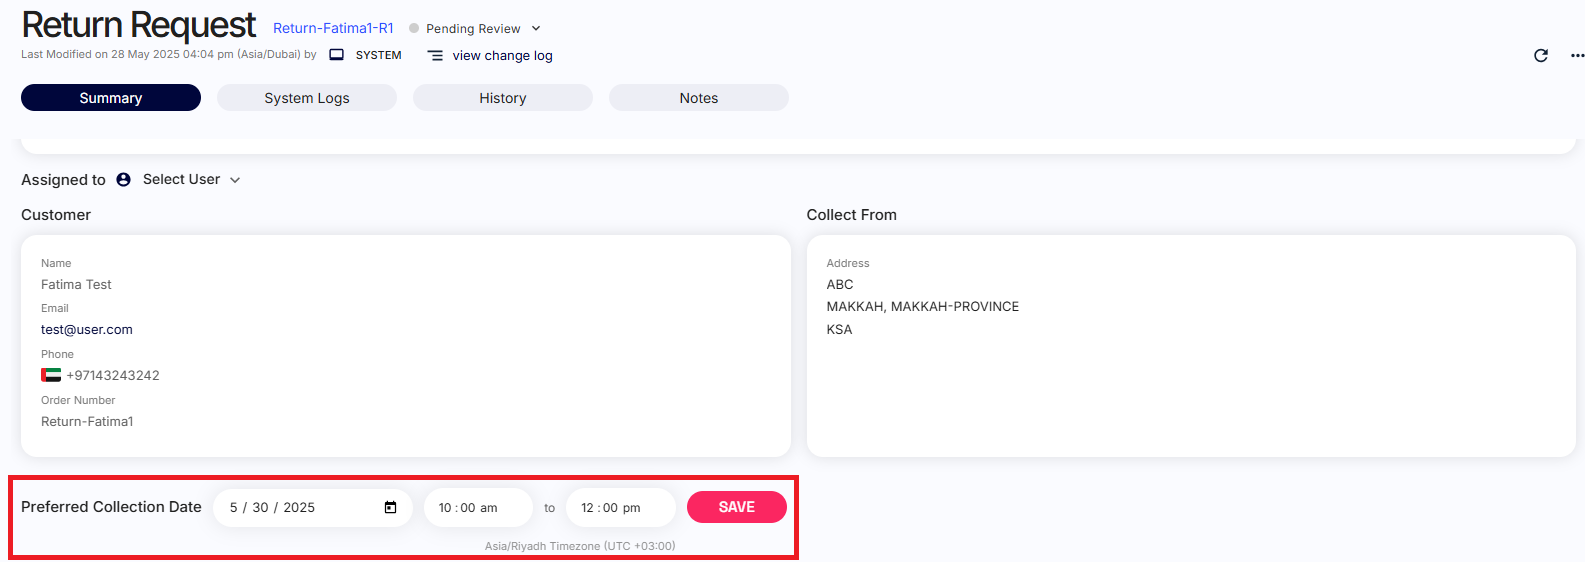Click the refresh icon at top right
Viewport: 1585px width, 562px height.
(x=1541, y=56)
